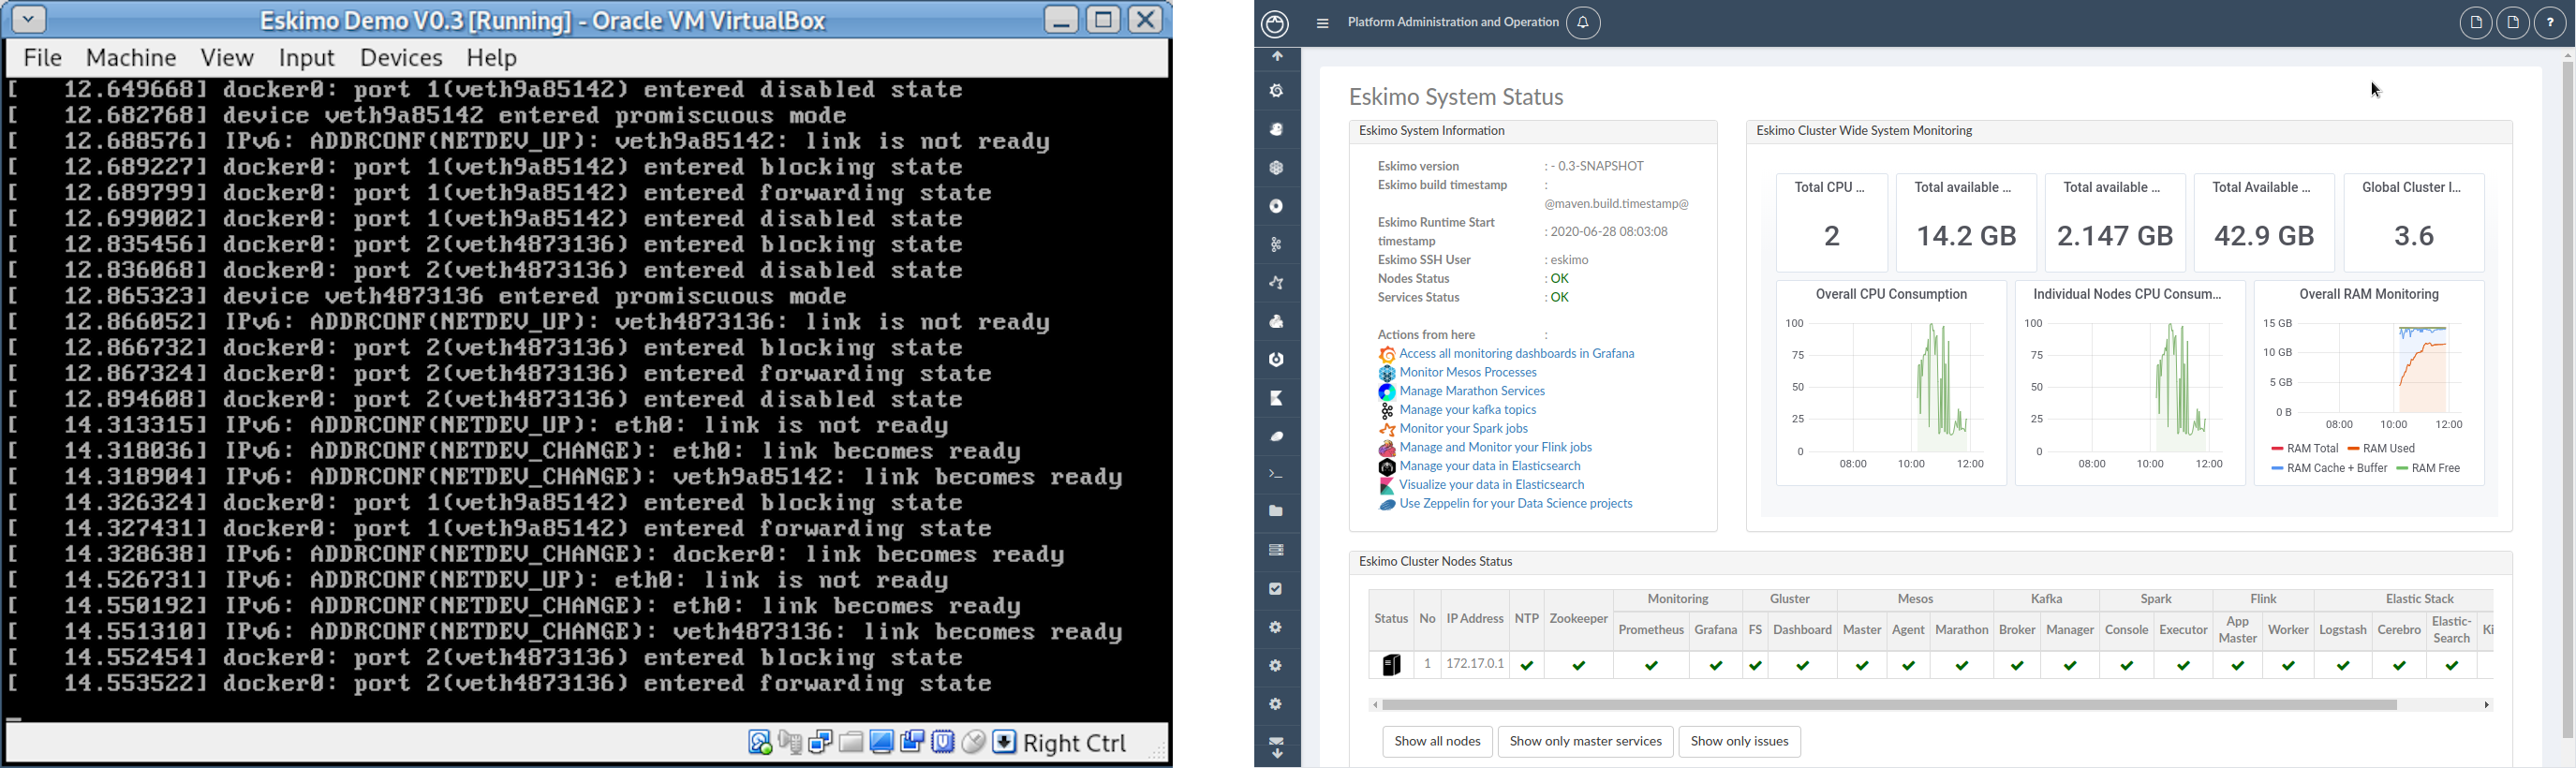The image size is (2576, 768).
Task: Open the Marathon circle sidebar icon
Action: pyautogui.click(x=1277, y=206)
